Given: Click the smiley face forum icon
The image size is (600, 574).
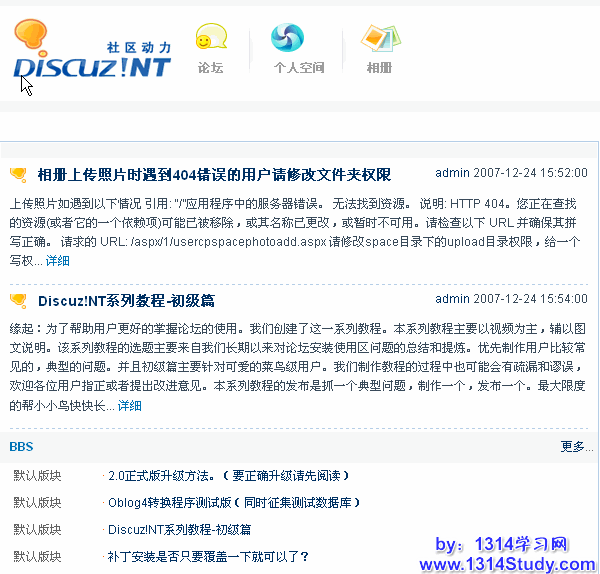Looking at the screenshot, I should (x=210, y=39).
